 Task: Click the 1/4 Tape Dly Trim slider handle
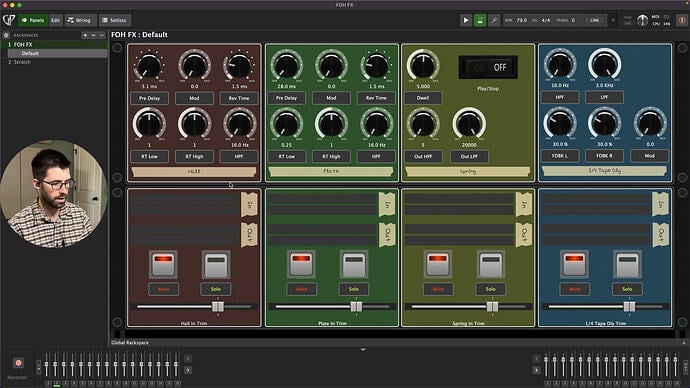pyautogui.click(x=629, y=307)
